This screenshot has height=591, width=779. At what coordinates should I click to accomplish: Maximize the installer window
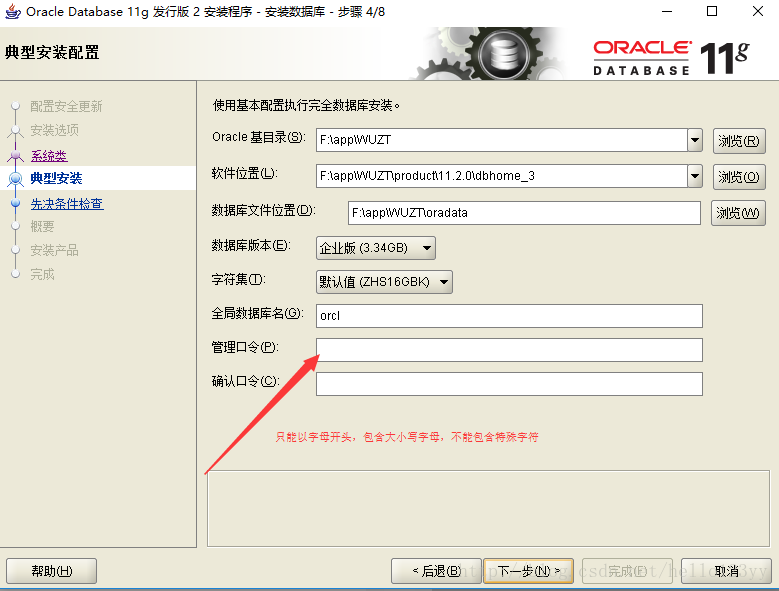click(x=712, y=11)
